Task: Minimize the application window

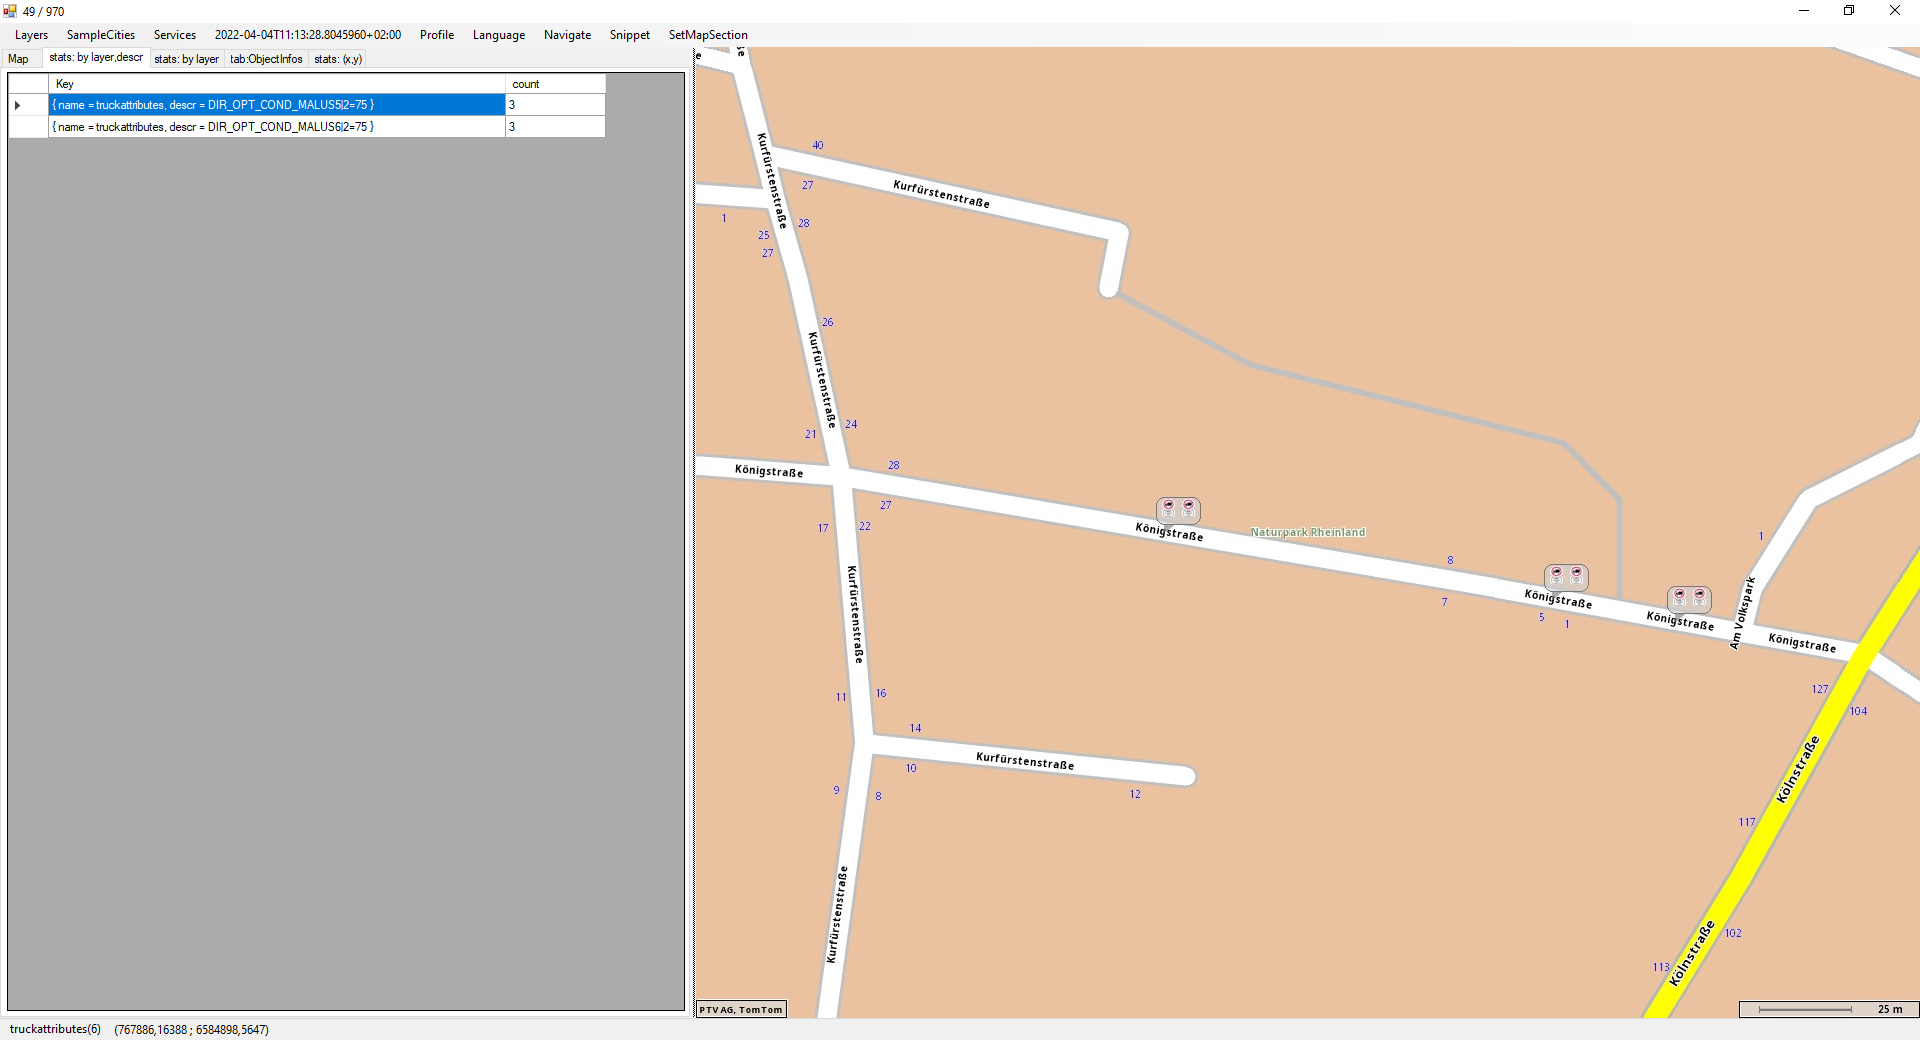Action: click(1804, 11)
